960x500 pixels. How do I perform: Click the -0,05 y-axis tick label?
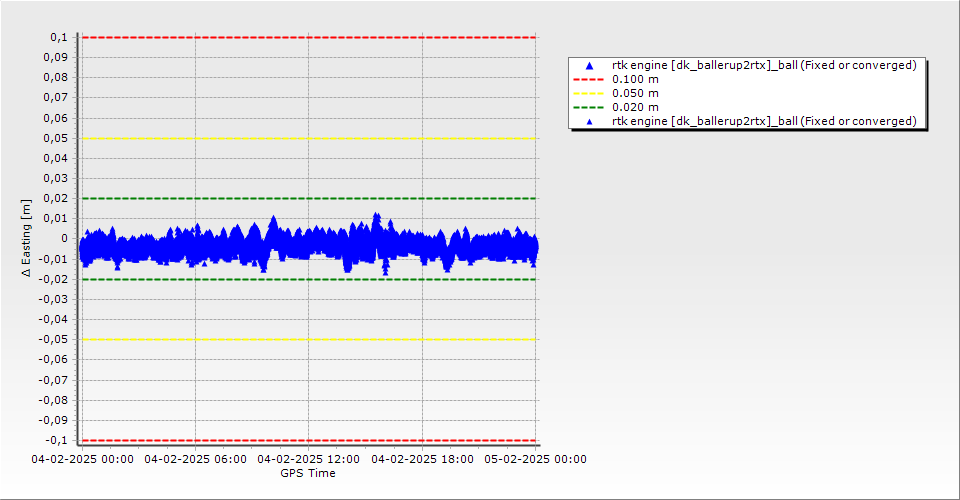tap(53, 340)
